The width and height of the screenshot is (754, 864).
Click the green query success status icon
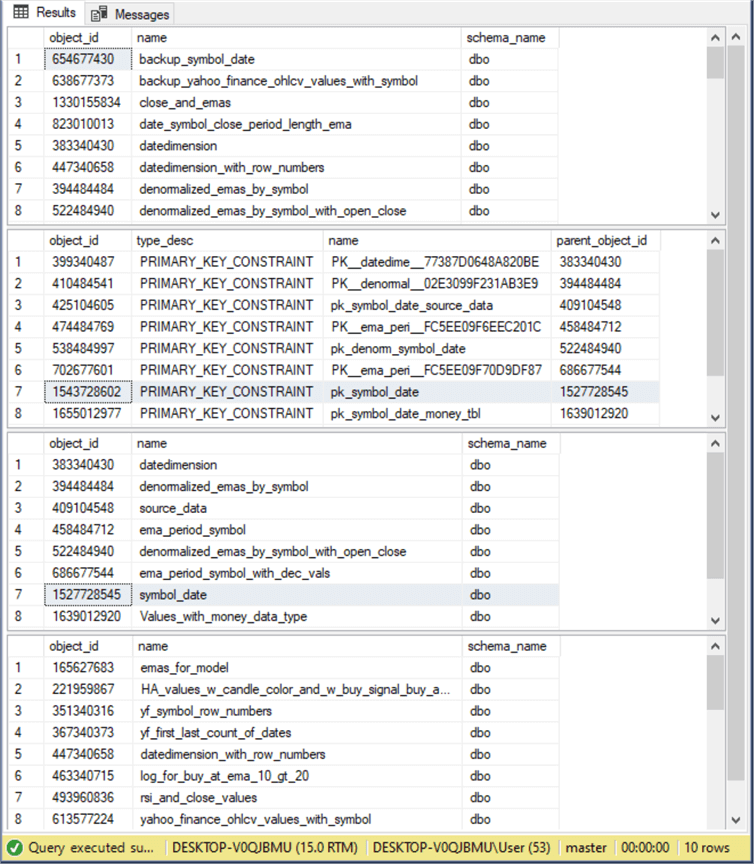pyautogui.click(x=15, y=847)
